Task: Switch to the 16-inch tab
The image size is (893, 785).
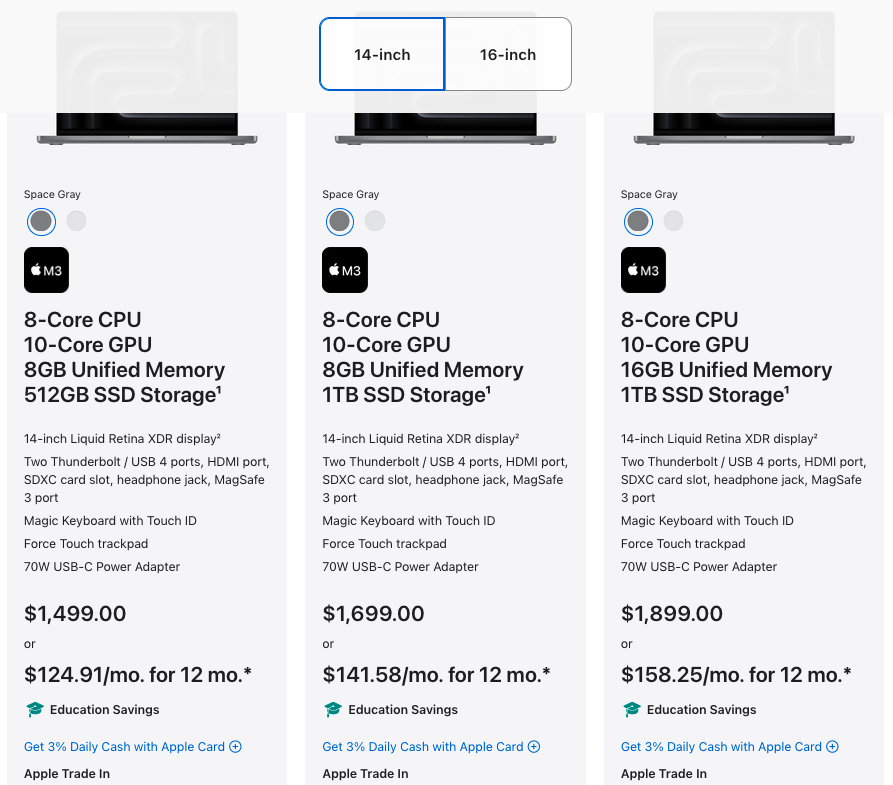Action: (x=508, y=55)
